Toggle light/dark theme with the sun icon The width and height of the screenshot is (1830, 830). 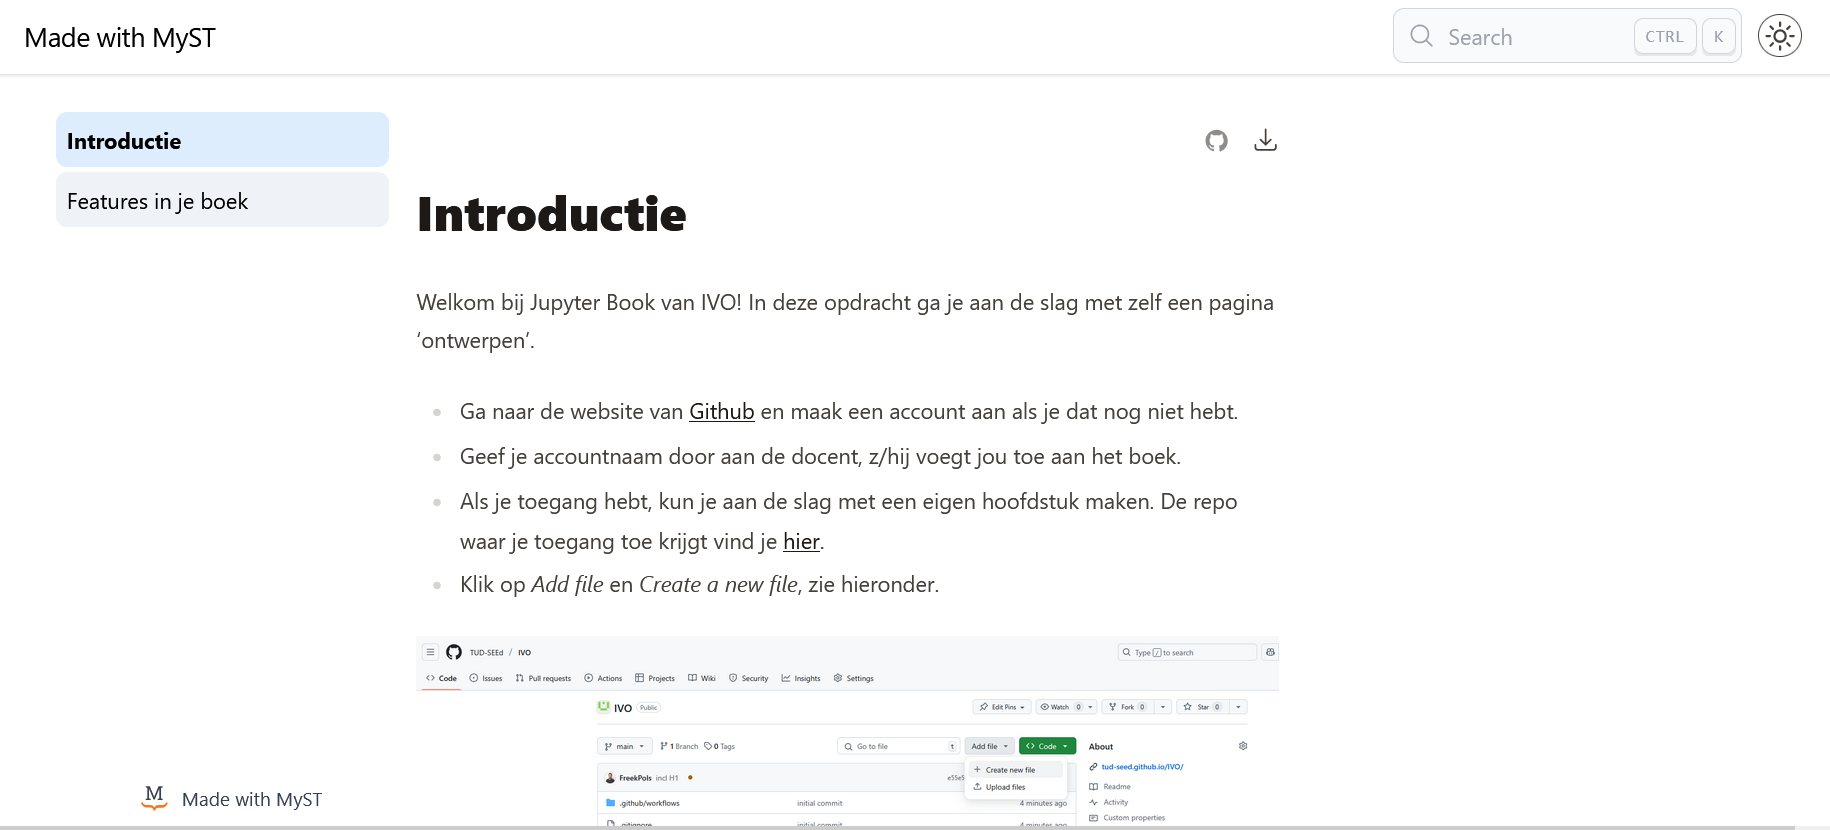(1780, 35)
